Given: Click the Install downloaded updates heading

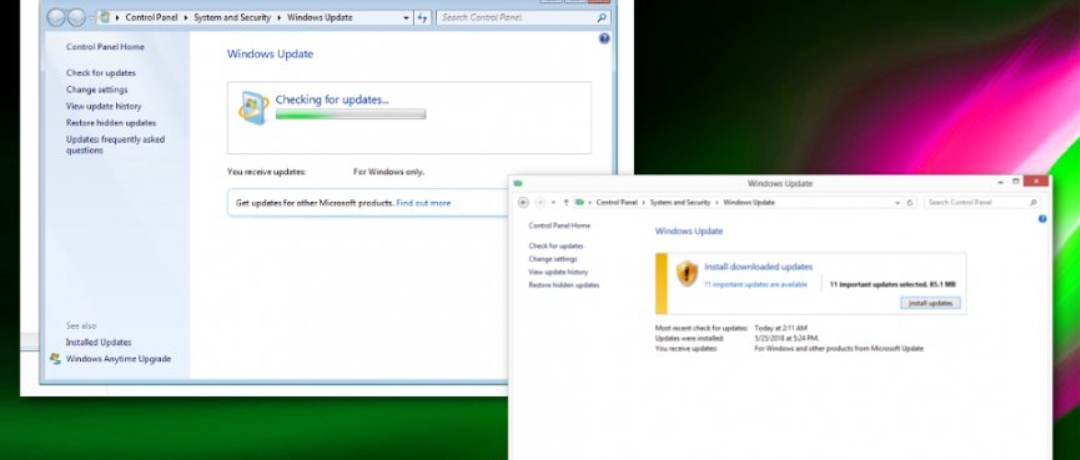Looking at the screenshot, I should pos(758,266).
